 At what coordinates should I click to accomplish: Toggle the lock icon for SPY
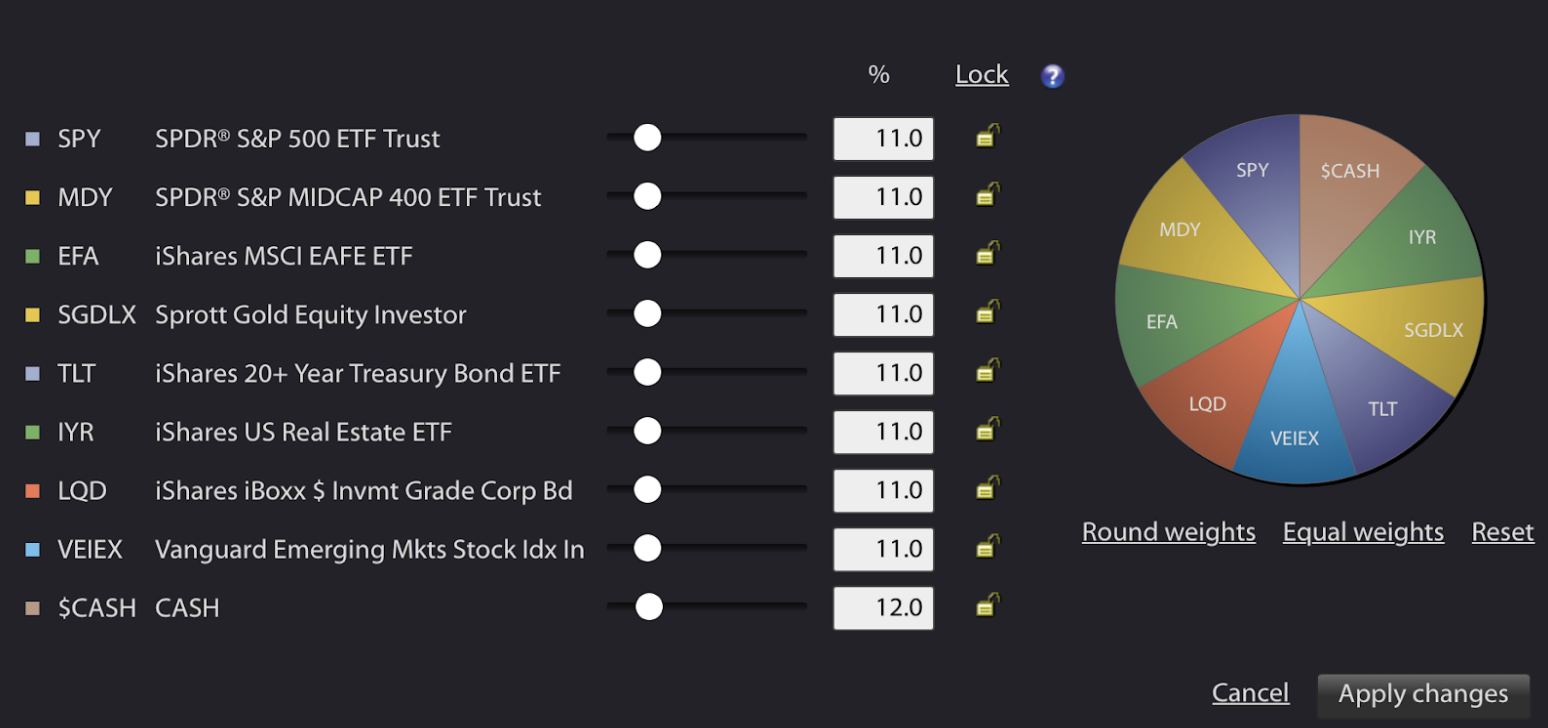(988, 137)
